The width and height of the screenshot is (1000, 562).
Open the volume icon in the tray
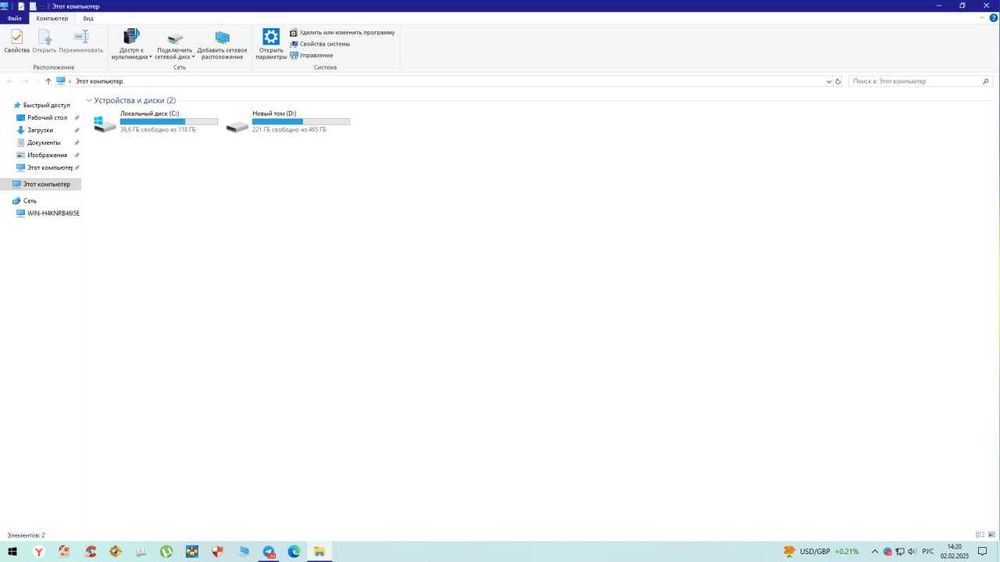(912, 551)
